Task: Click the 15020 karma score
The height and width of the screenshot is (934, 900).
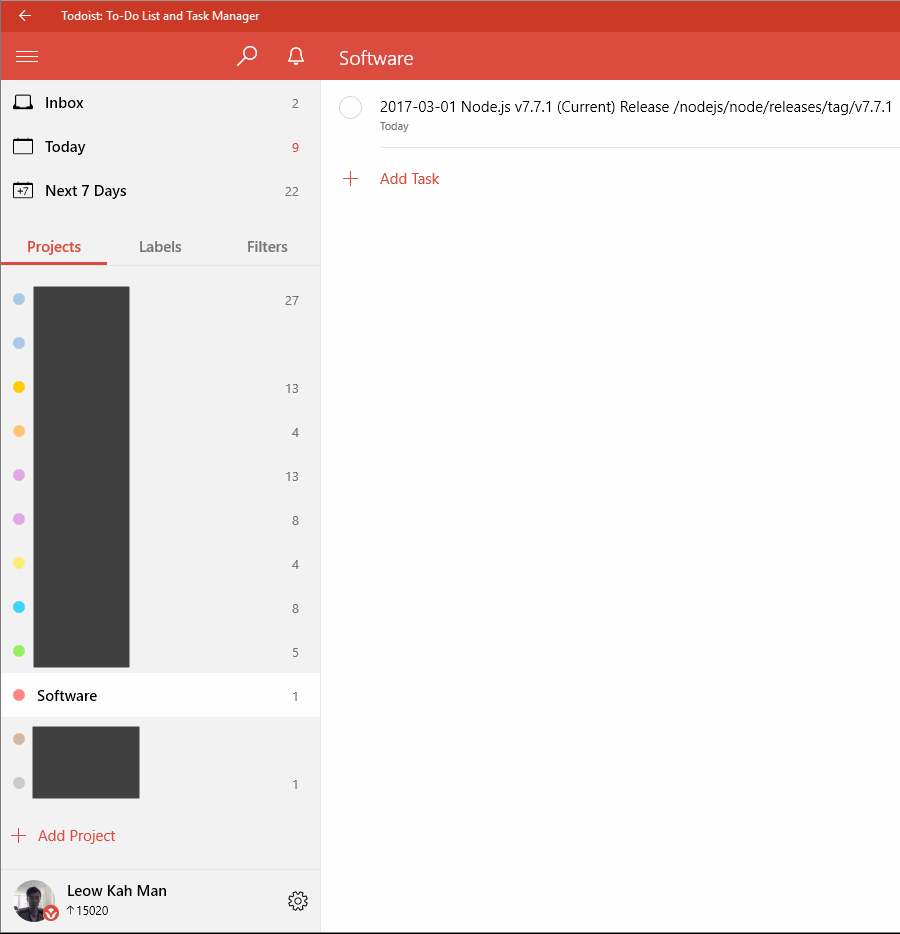Action: pos(88,910)
